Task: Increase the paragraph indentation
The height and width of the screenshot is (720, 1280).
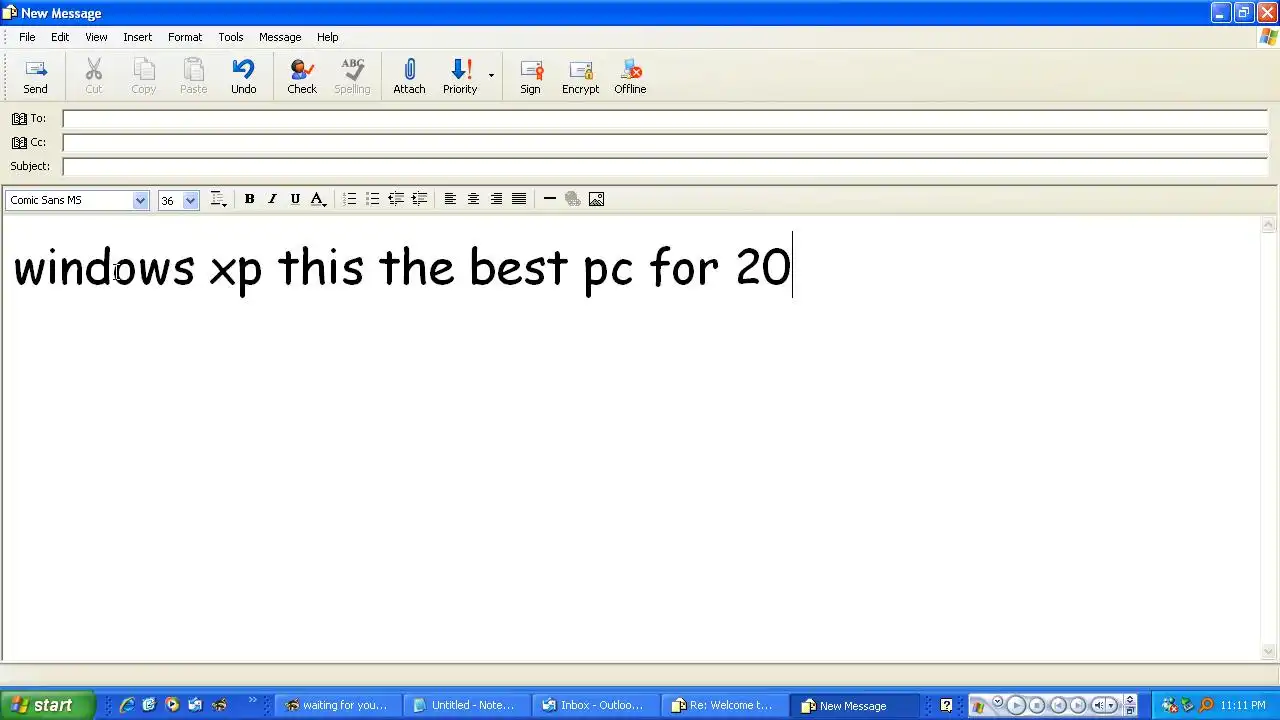Action: coord(419,199)
